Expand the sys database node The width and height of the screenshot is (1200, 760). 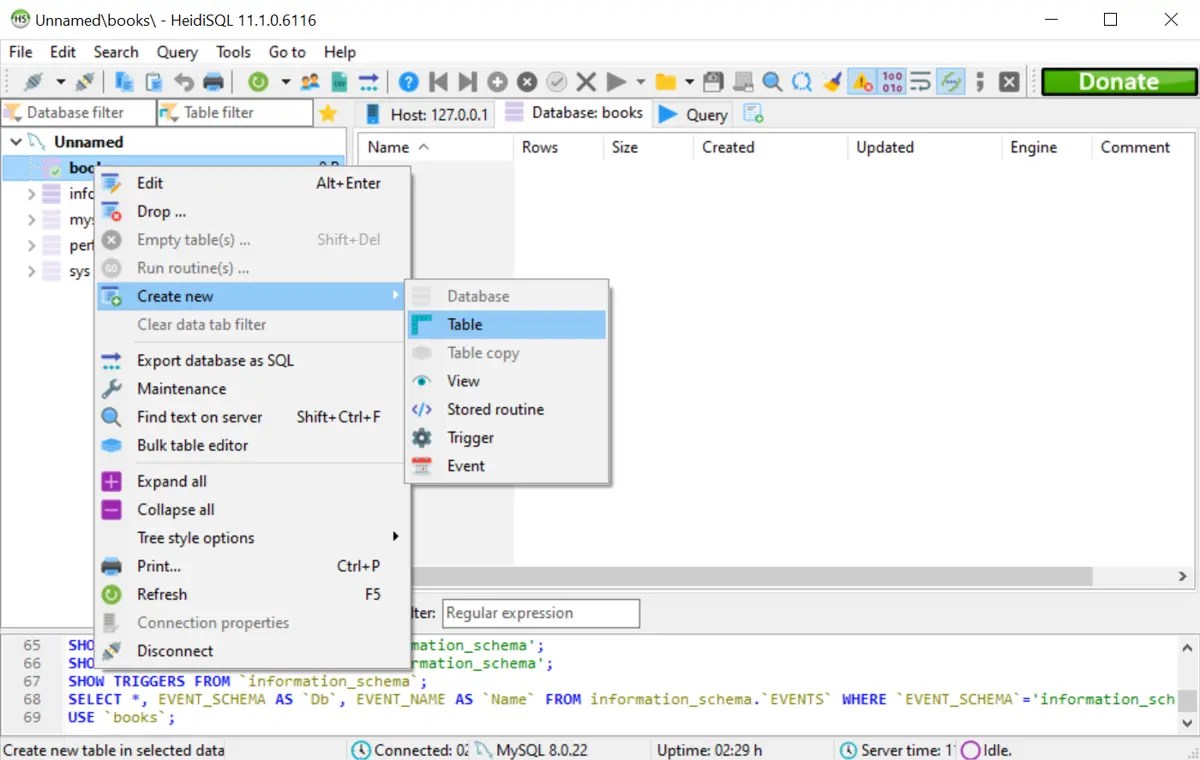pos(30,271)
